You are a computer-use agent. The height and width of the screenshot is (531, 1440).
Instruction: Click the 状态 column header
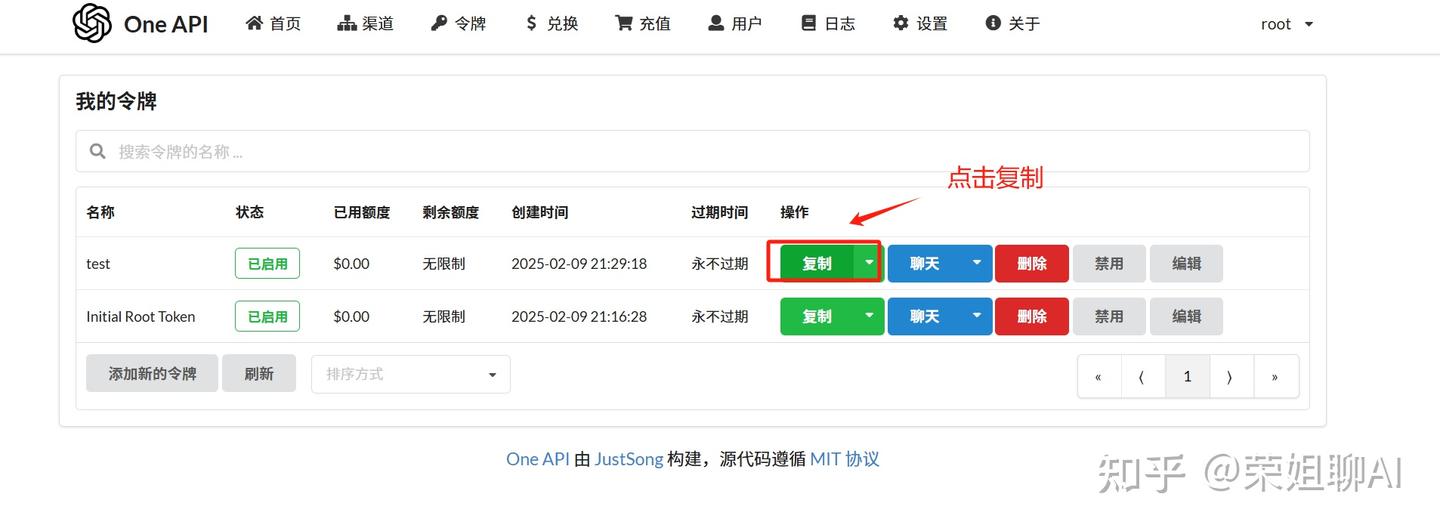250,212
